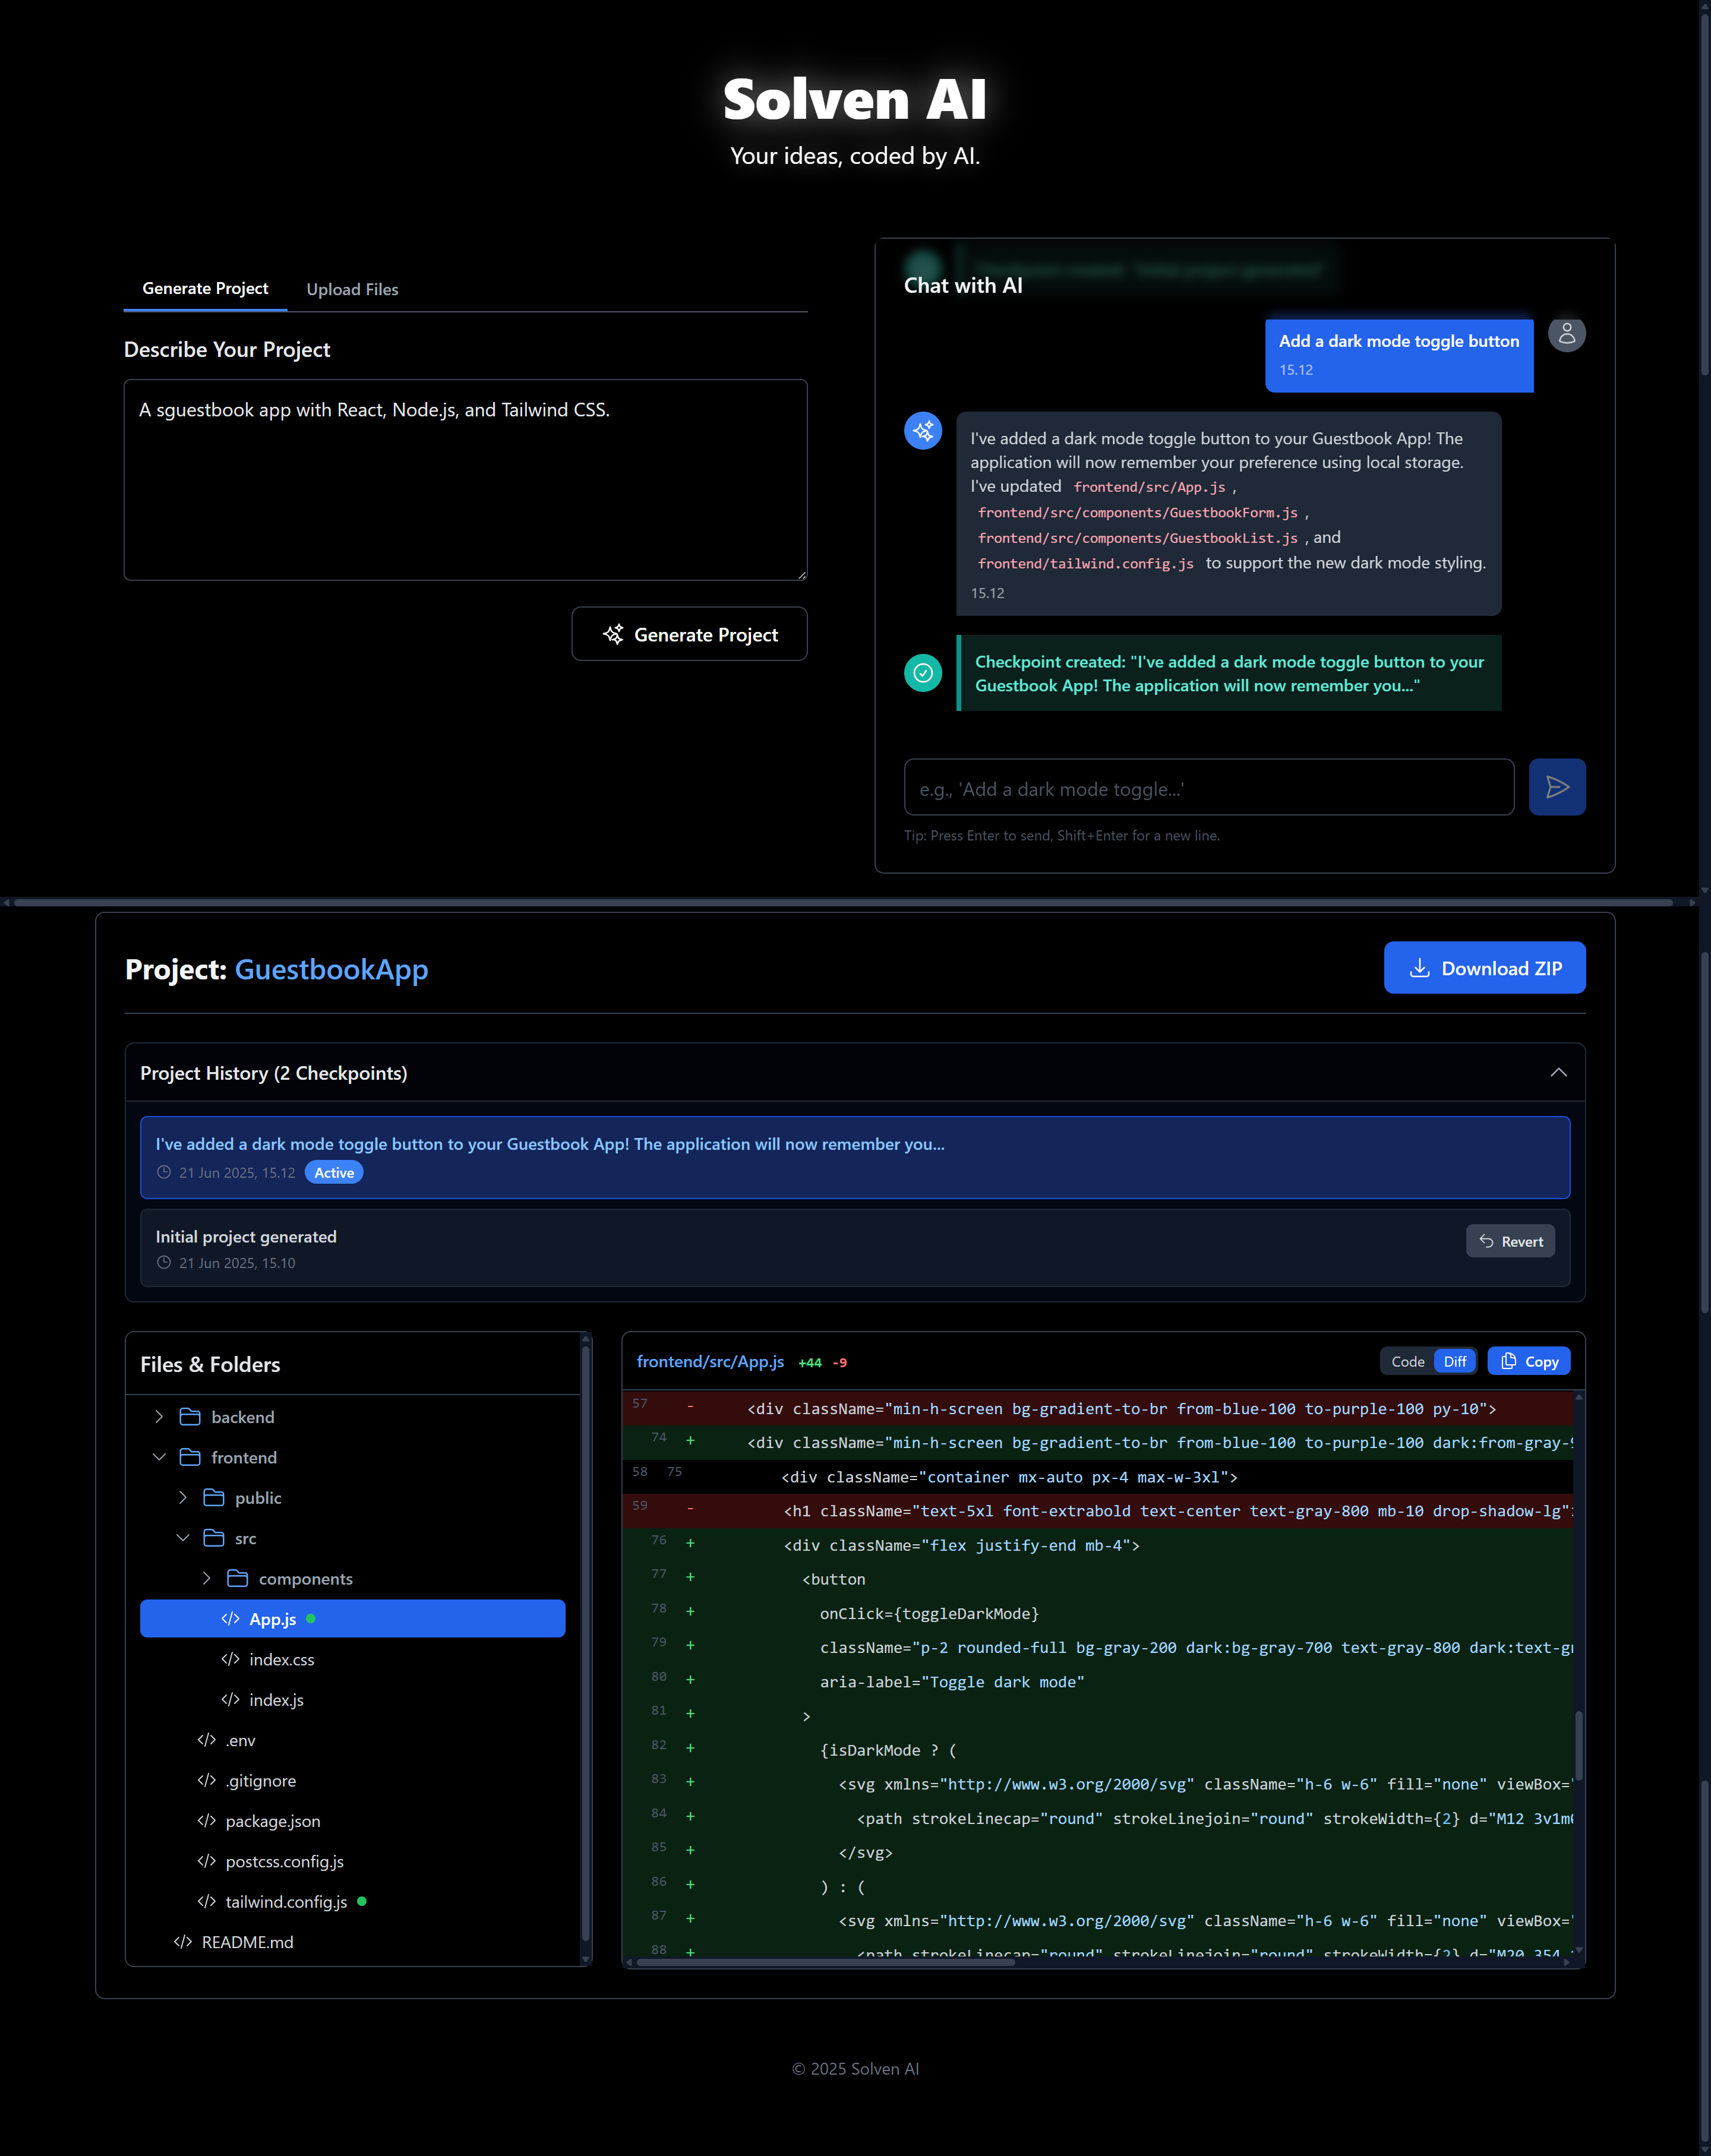This screenshot has width=1711, height=2156.
Task: Click the backend folder icon
Action: click(x=190, y=1417)
